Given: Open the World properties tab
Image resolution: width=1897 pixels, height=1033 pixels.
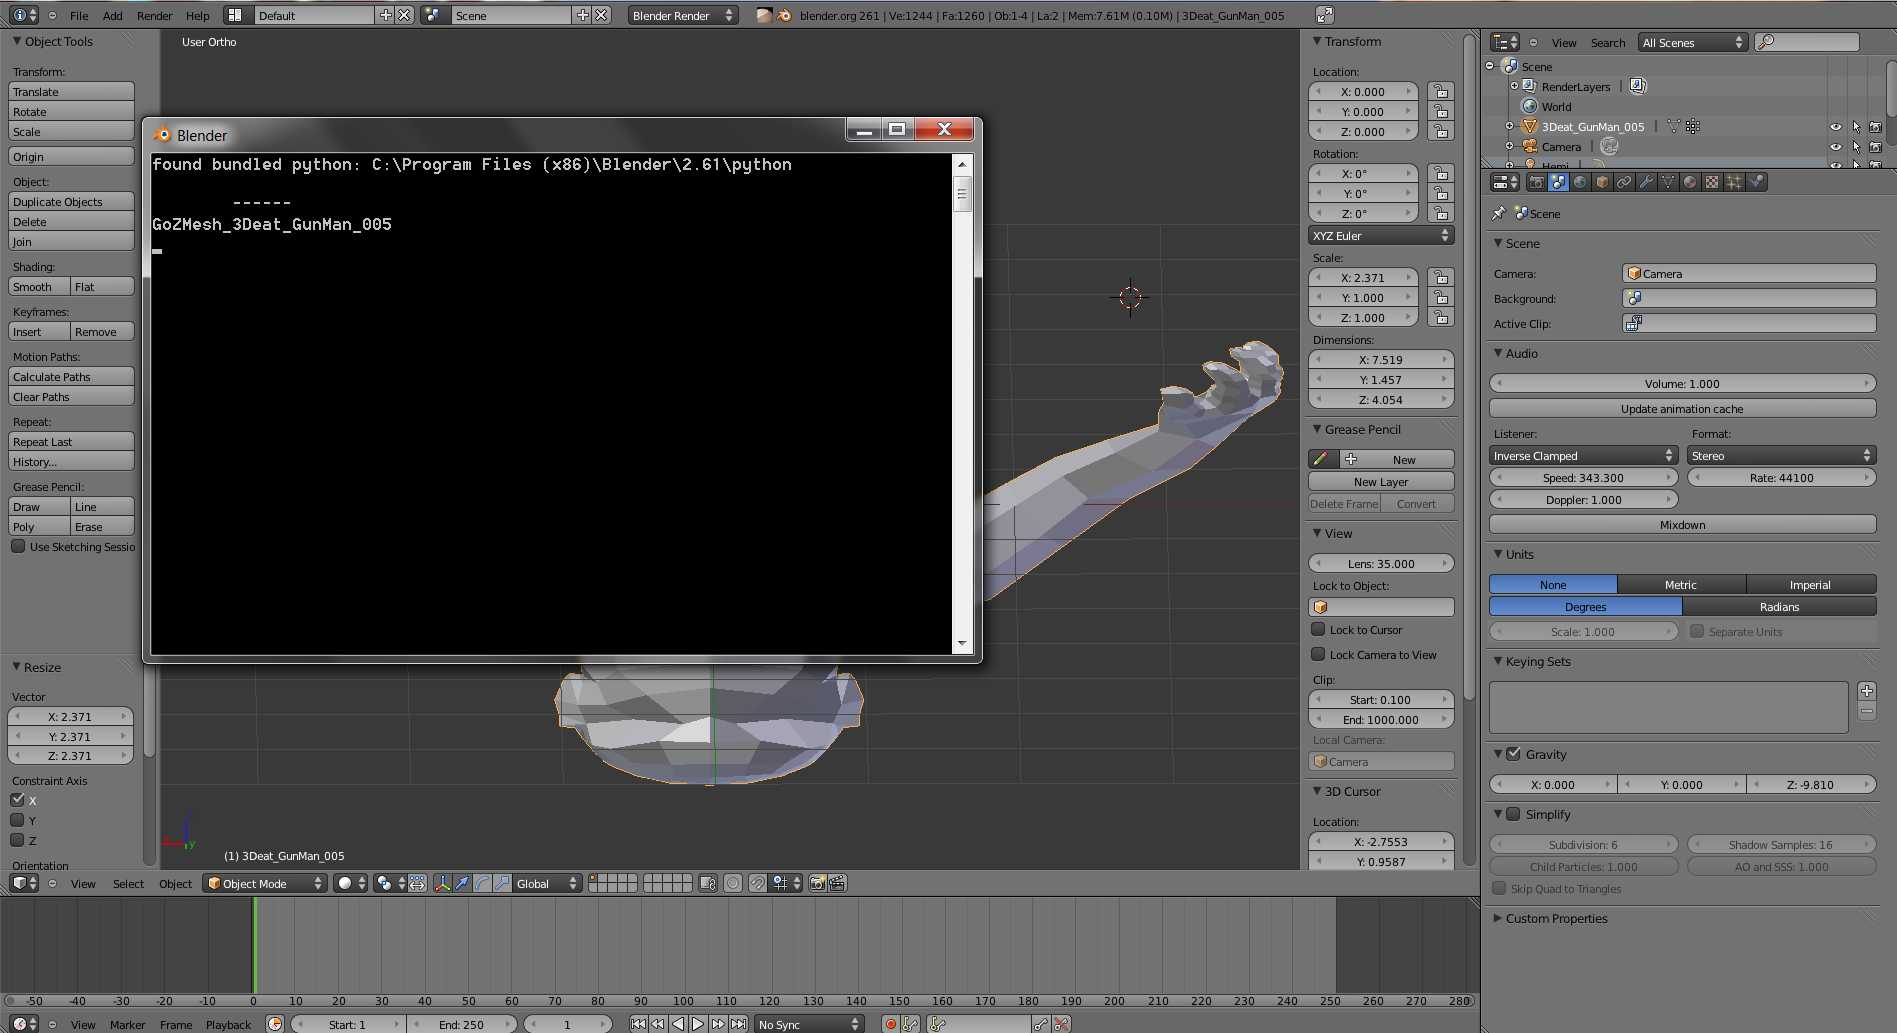Looking at the screenshot, I should click(x=1580, y=181).
